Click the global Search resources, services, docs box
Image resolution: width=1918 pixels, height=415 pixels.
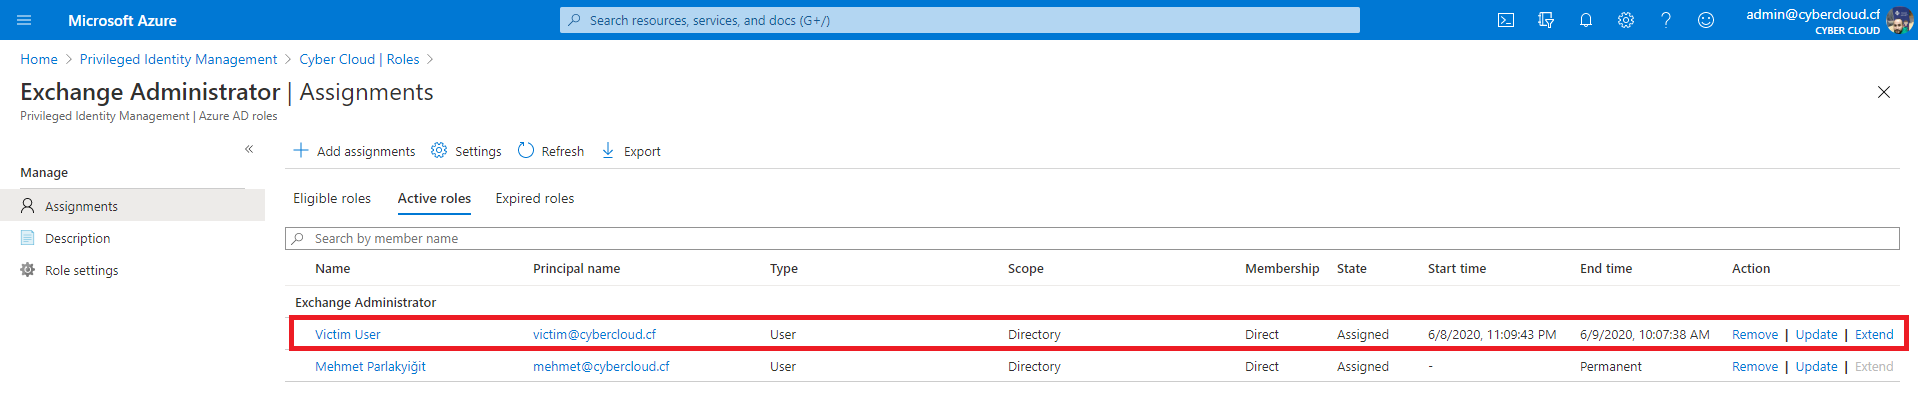960,20
